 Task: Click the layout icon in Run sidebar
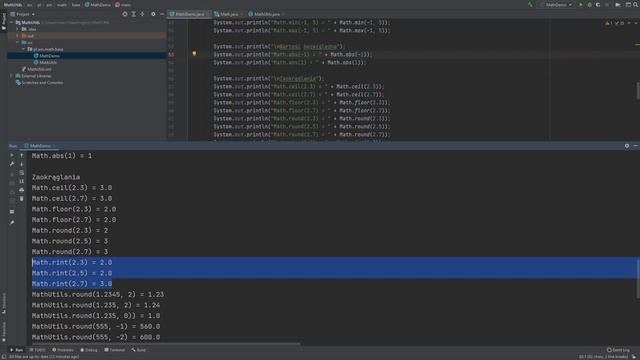(12, 212)
